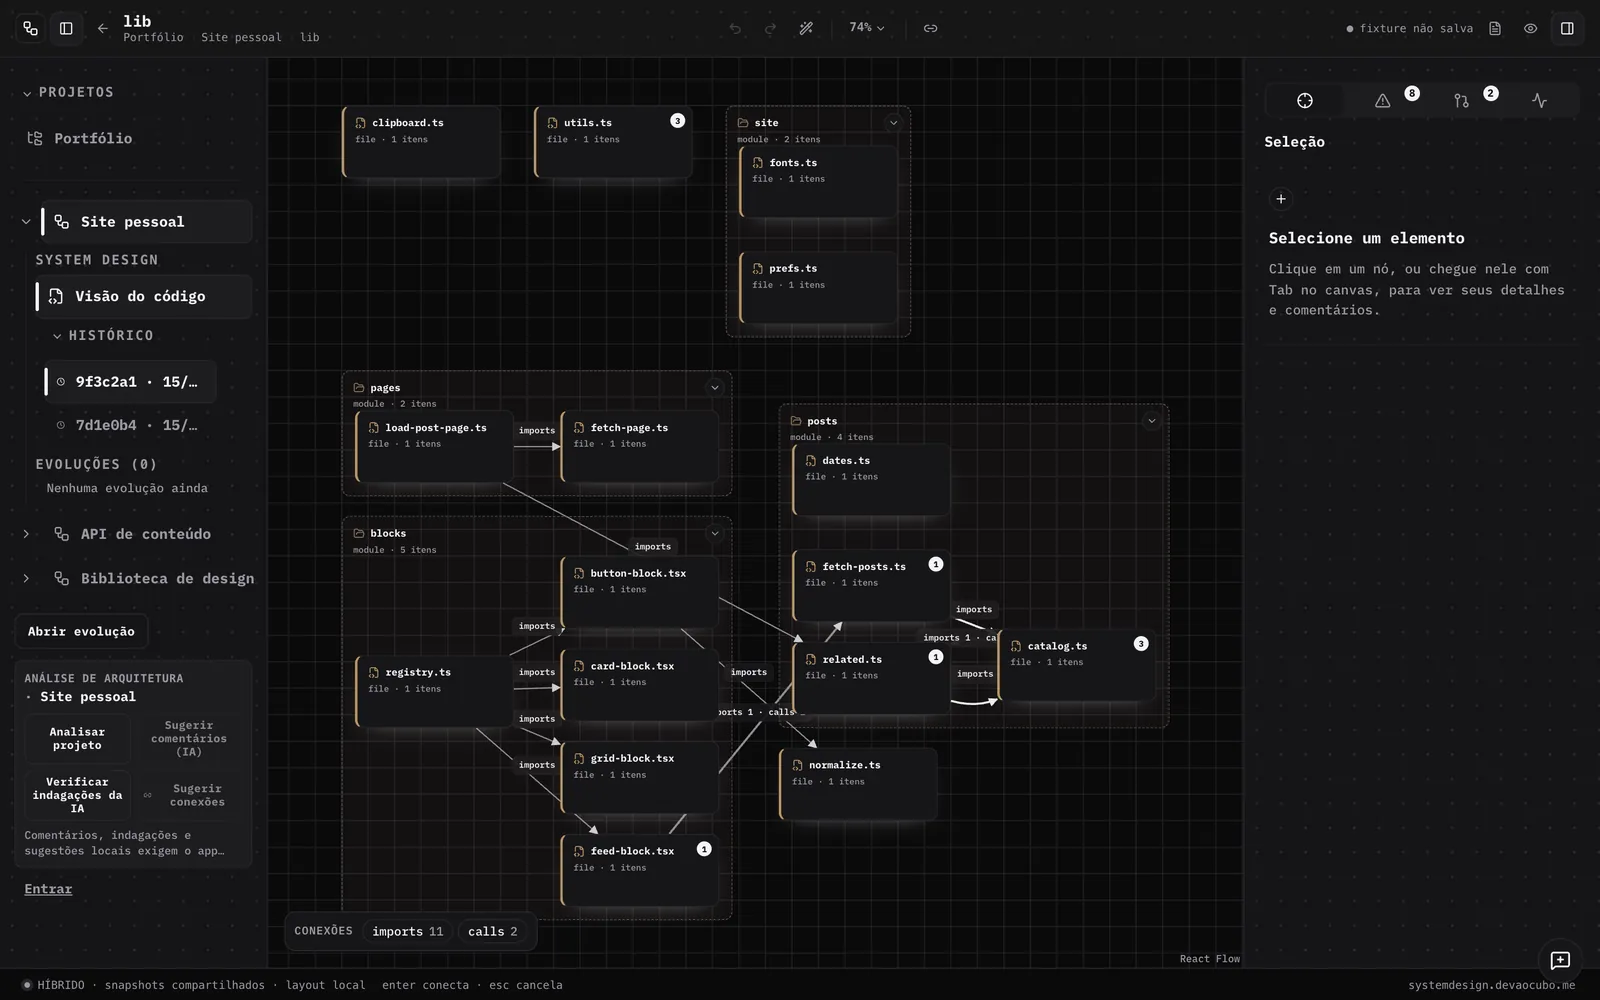Click Site pessoal breadcrumb in header
The width and height of the screenshot is (1600, 1000).
point(241,37)
